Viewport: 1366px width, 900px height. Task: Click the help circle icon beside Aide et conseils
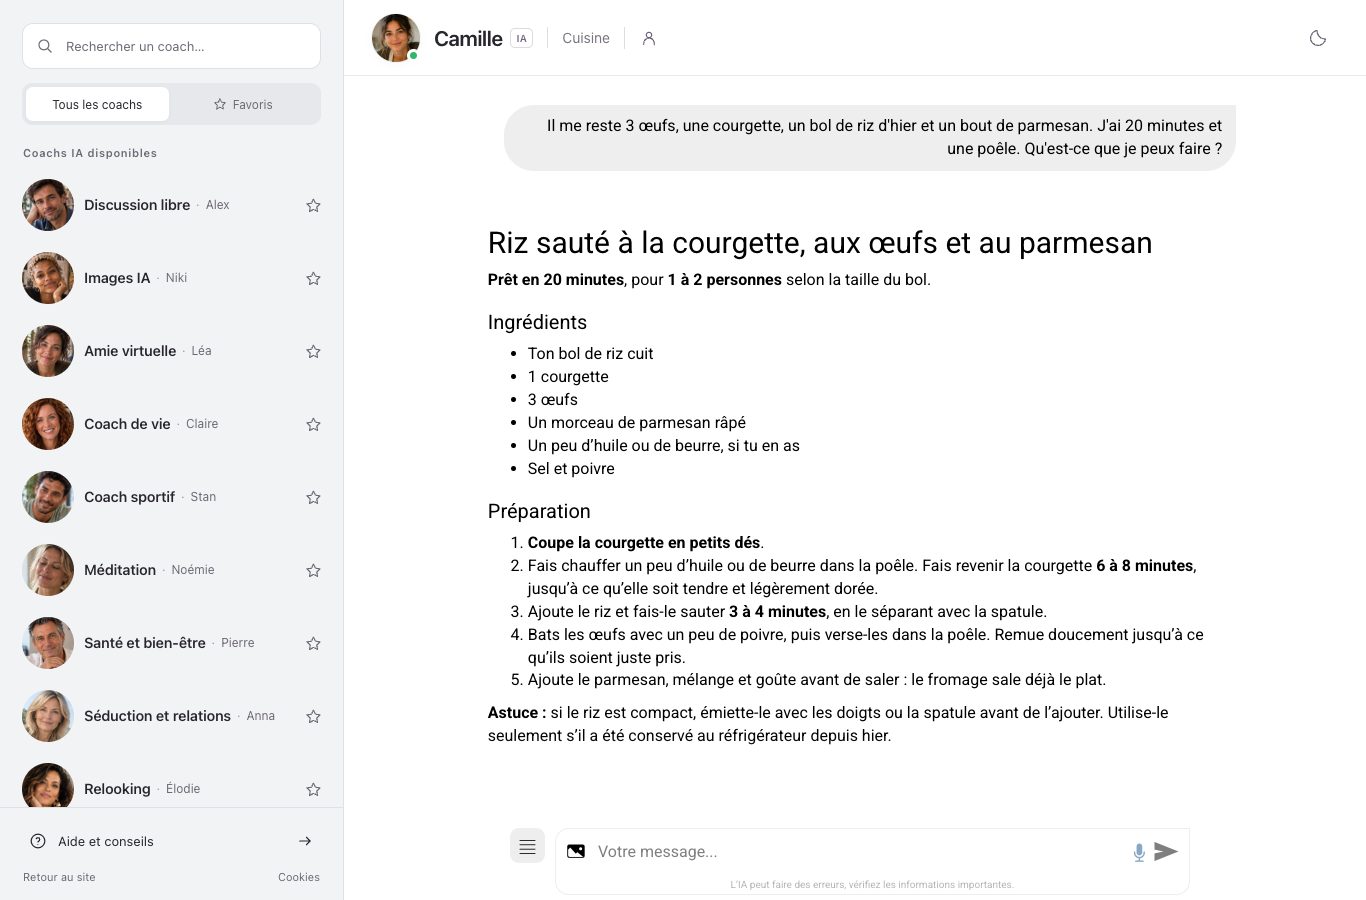click(x=38, y=841)
